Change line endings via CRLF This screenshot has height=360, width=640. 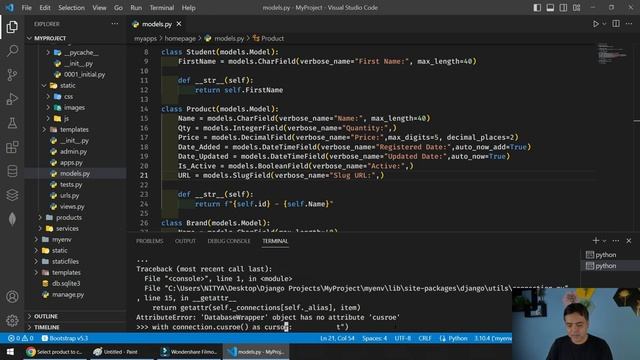pyautogui.click(x=425, y=338)
